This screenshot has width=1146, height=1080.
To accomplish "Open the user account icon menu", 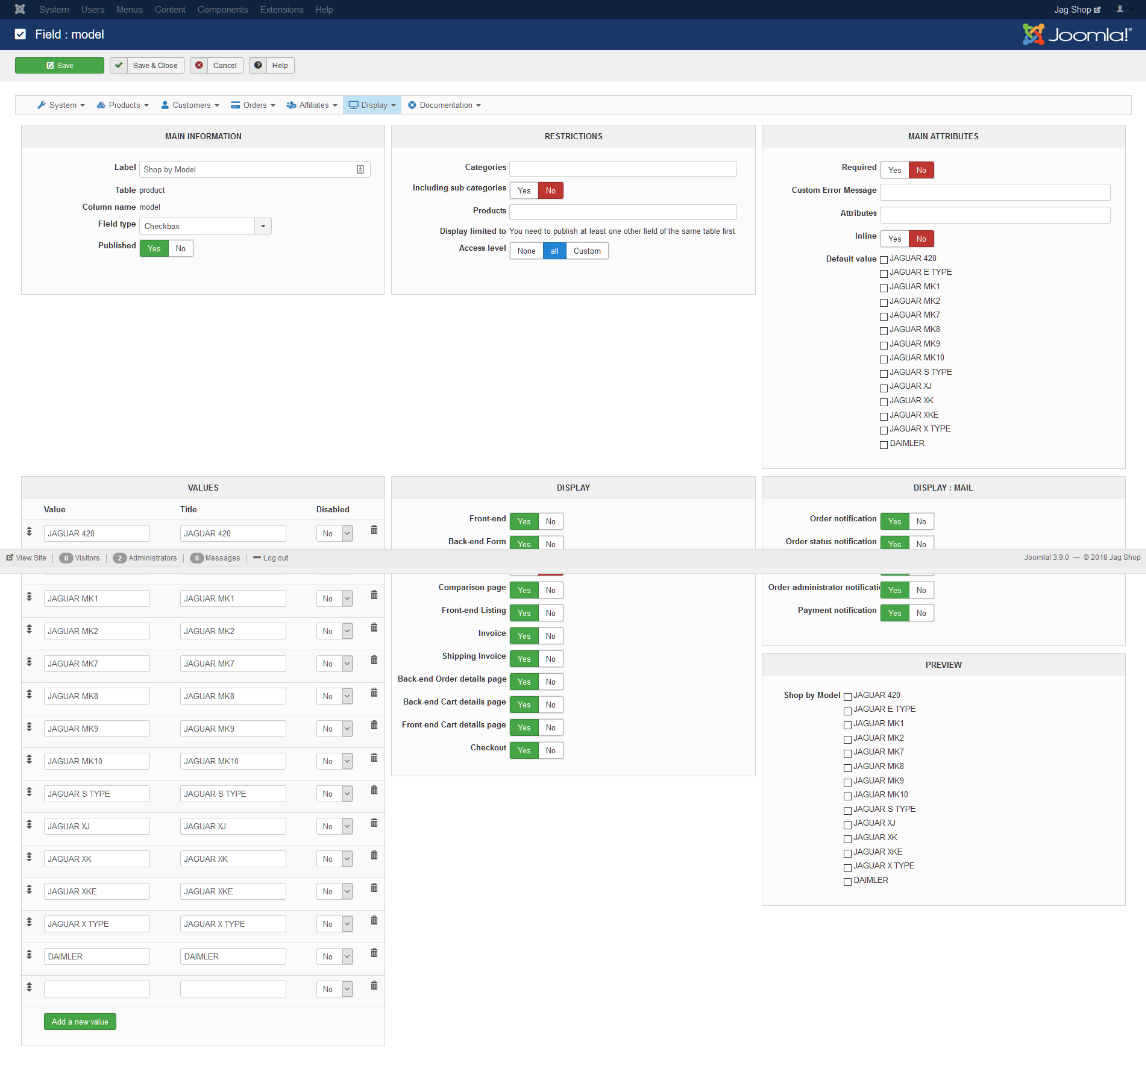I will click(x=1120, y=9).
